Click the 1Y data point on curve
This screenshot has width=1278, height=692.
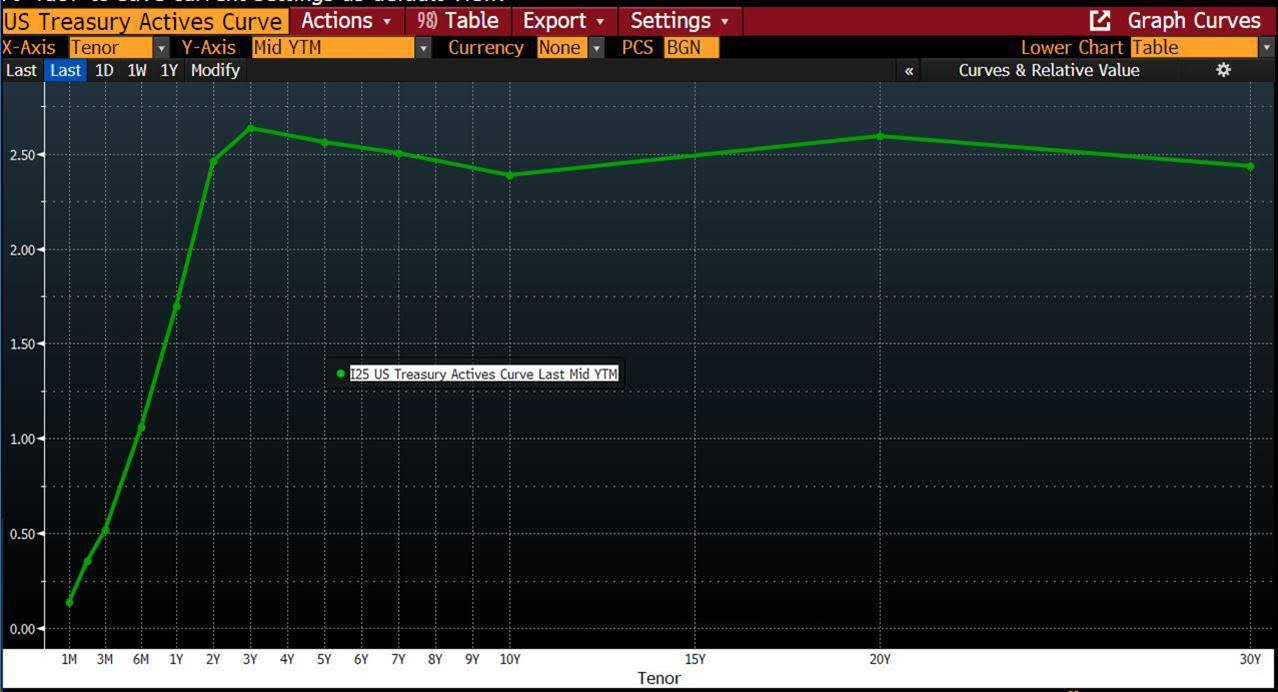[x=176, y=305]
